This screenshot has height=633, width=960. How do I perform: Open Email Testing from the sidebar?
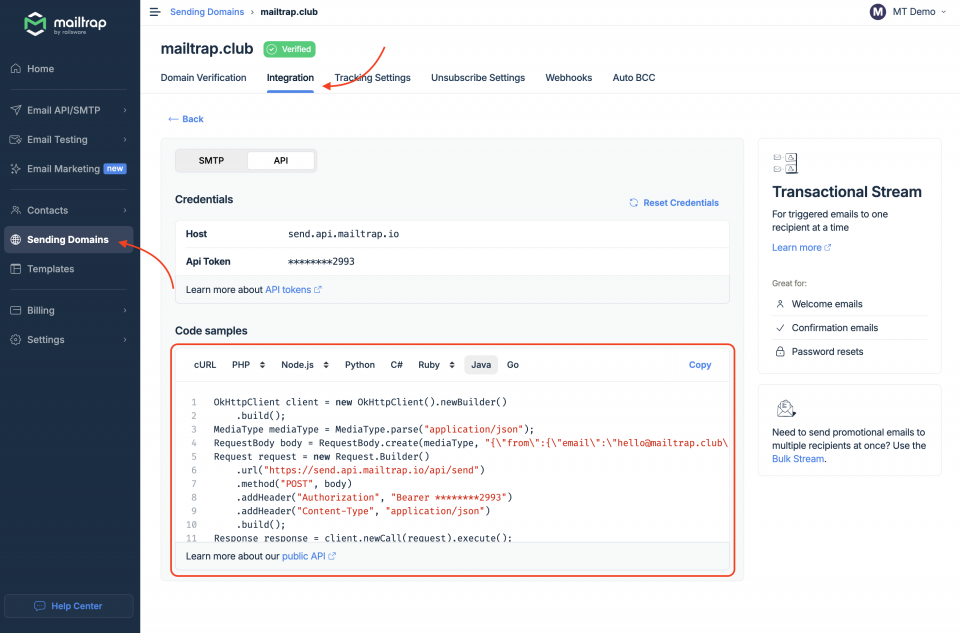(55, 139)
